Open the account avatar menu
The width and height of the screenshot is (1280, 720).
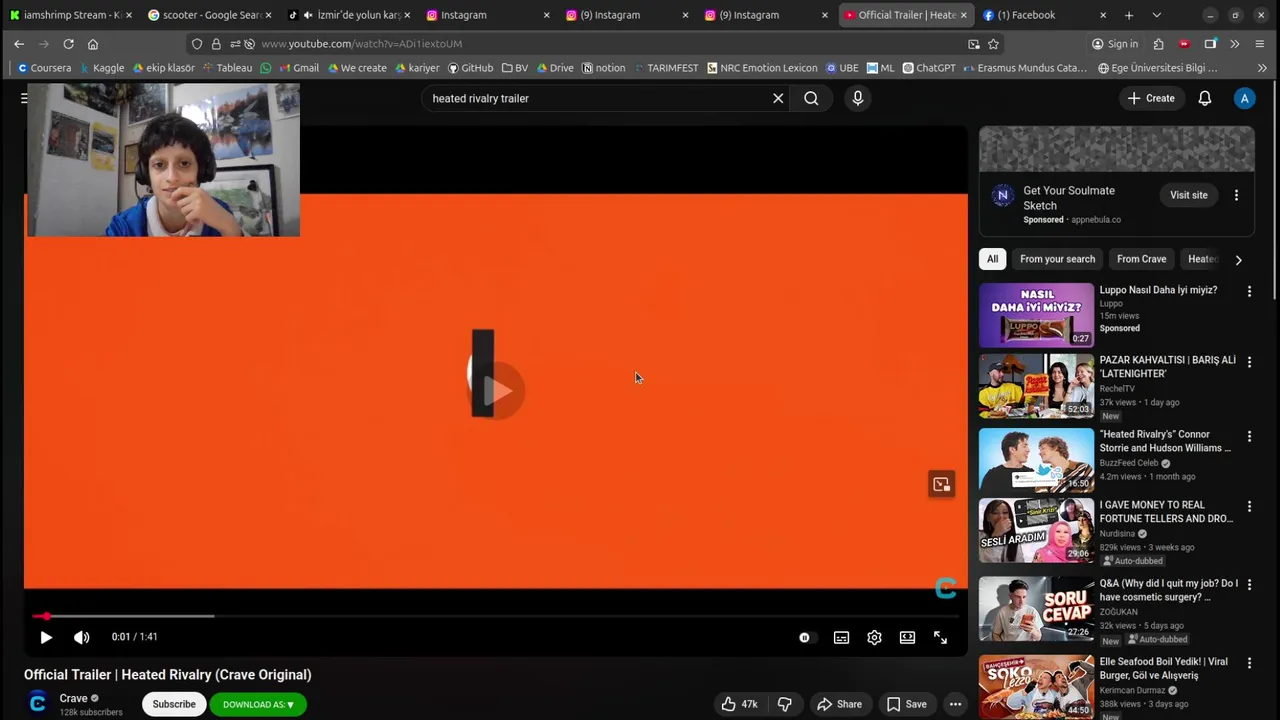(x=1244, y=98)
